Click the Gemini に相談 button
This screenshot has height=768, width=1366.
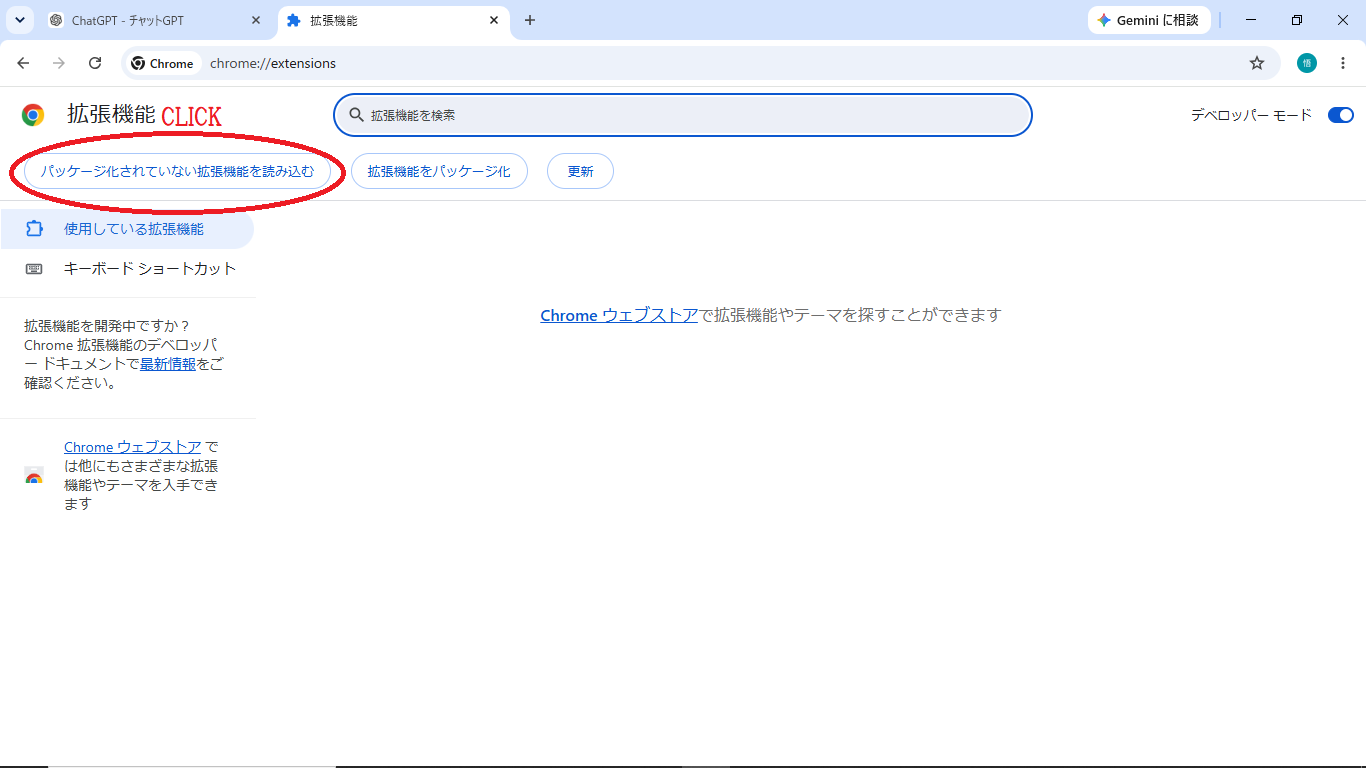(x=1149, y=20)
